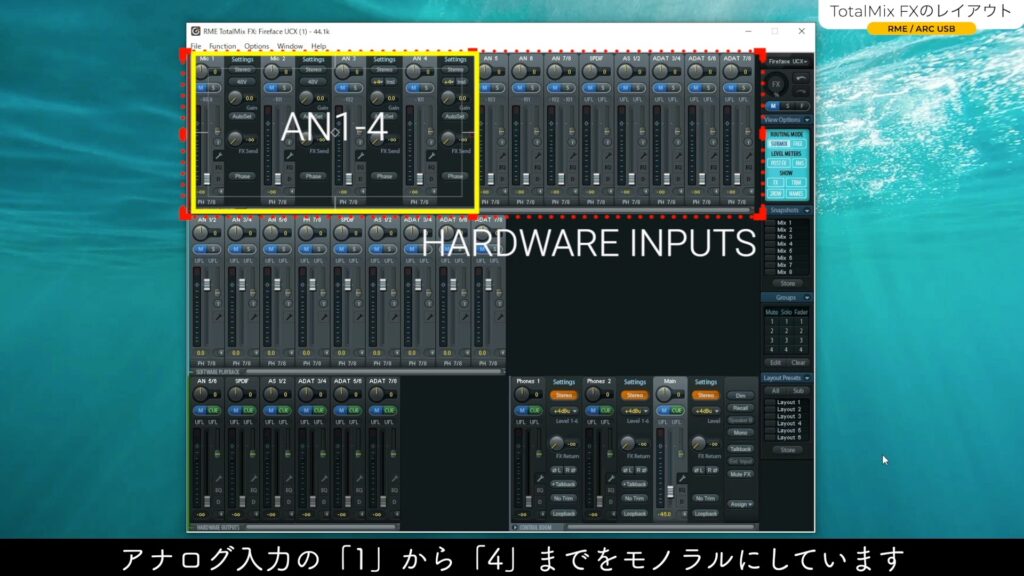1024x576 pixels.
Task: Mute the Mic 1 input channel
Action: pos(201,88)
